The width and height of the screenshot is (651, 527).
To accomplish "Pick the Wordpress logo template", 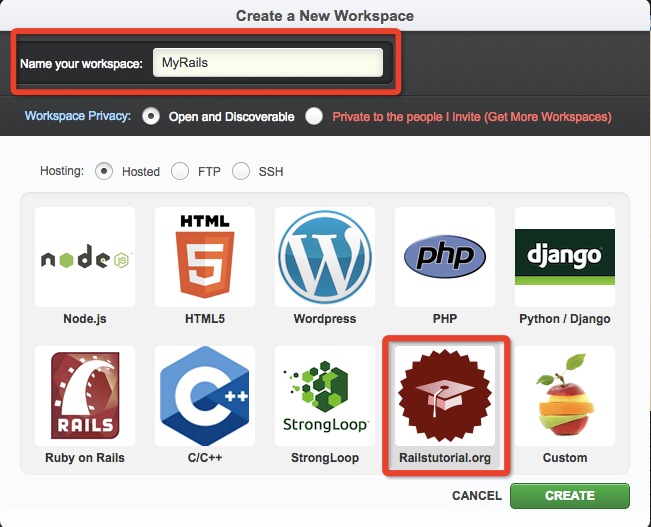I will pos(325,257).
